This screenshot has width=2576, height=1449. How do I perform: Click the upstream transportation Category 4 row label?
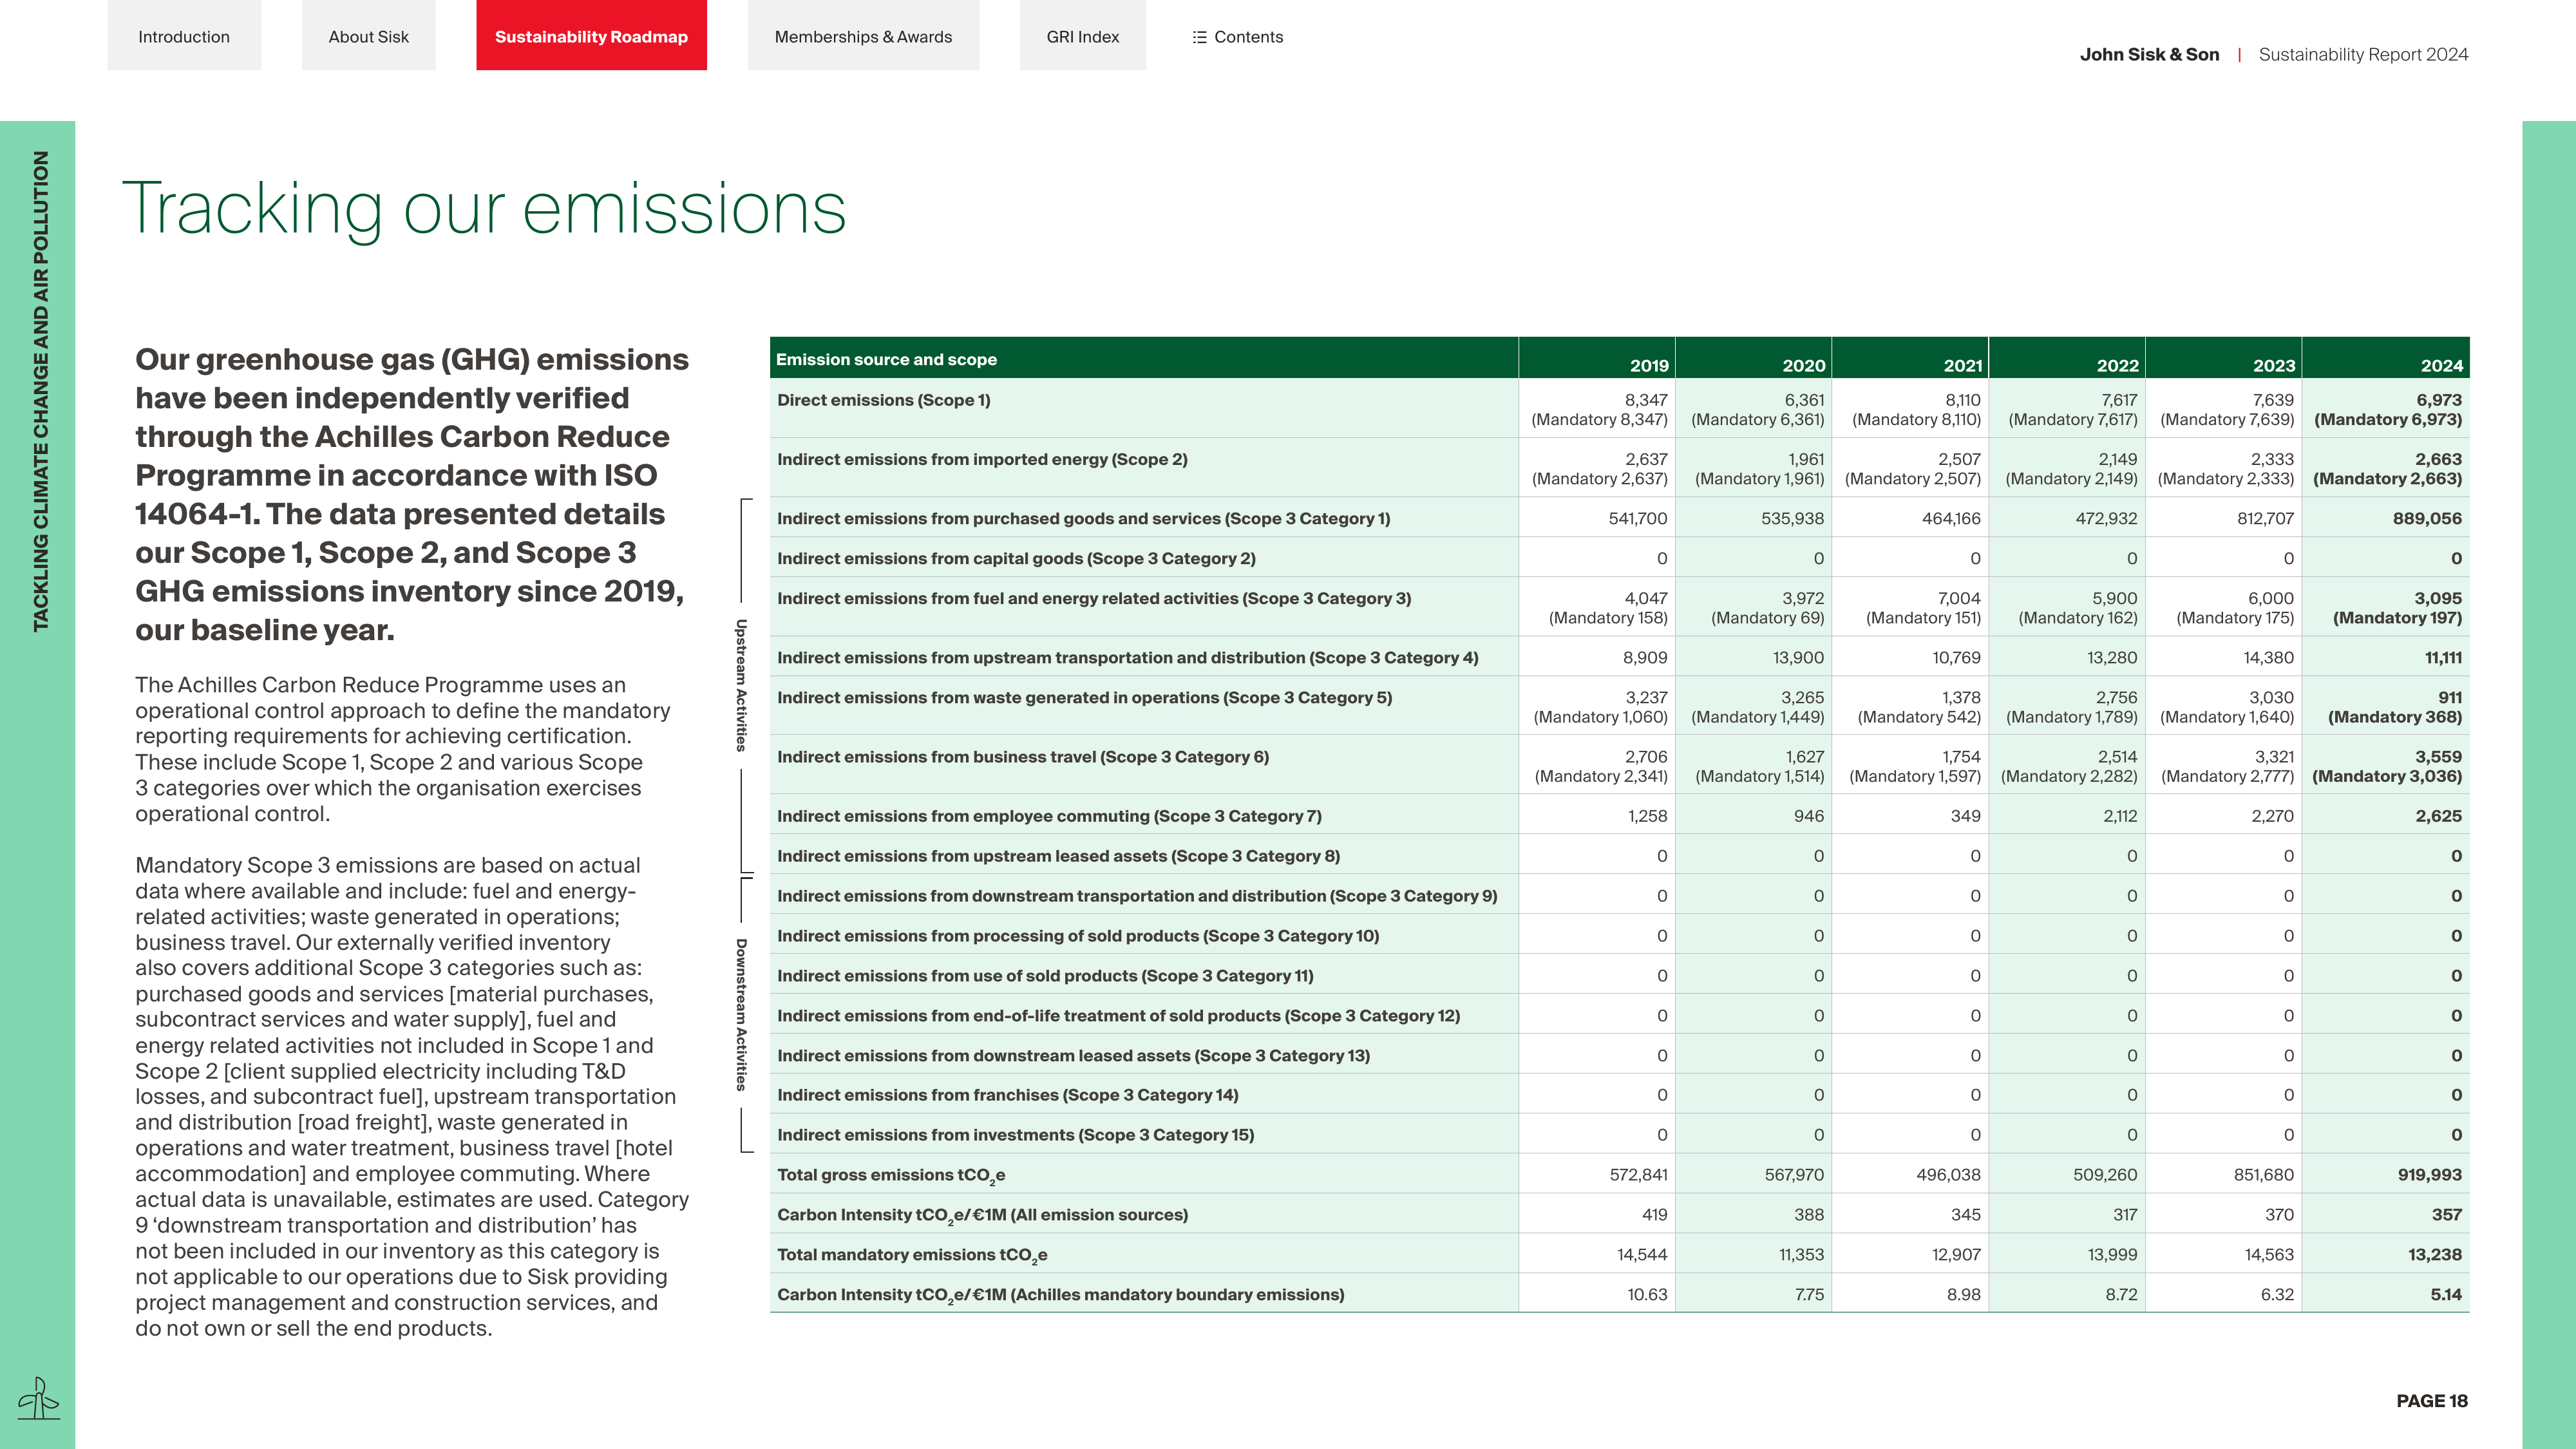1127,657
